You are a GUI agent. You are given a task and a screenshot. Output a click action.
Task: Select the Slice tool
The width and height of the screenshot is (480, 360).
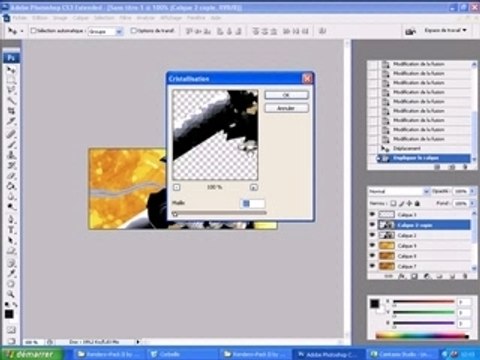pyautogui.click(x=11, y=121)
